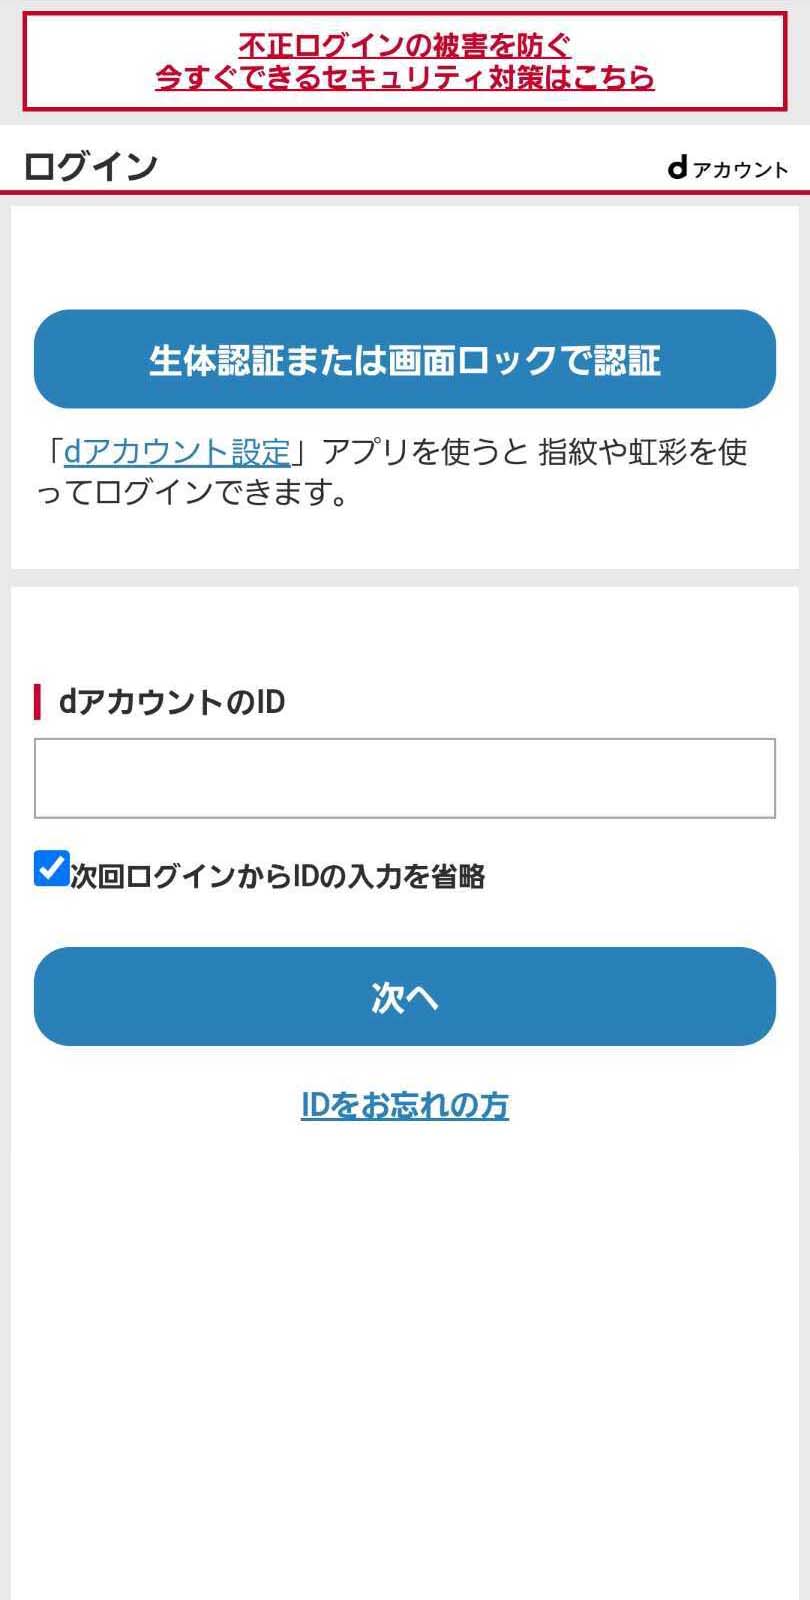Click the 次回ログインからIDの入力を省略 label text
The image size is (810, 1600).
(x=277, y=877)
